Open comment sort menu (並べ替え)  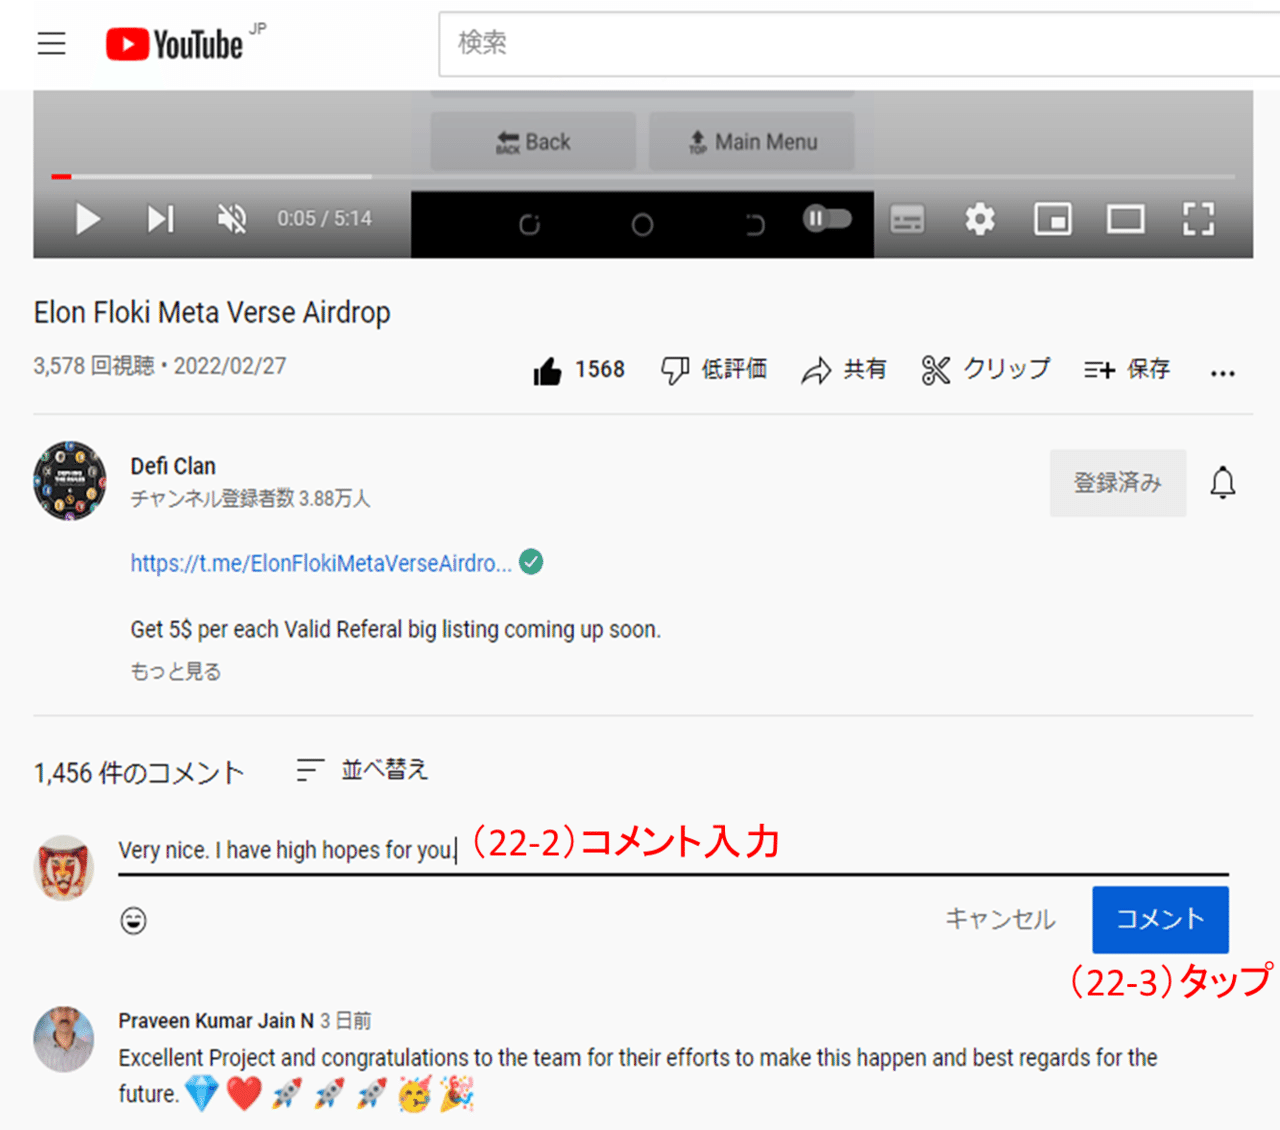(362, 770)
